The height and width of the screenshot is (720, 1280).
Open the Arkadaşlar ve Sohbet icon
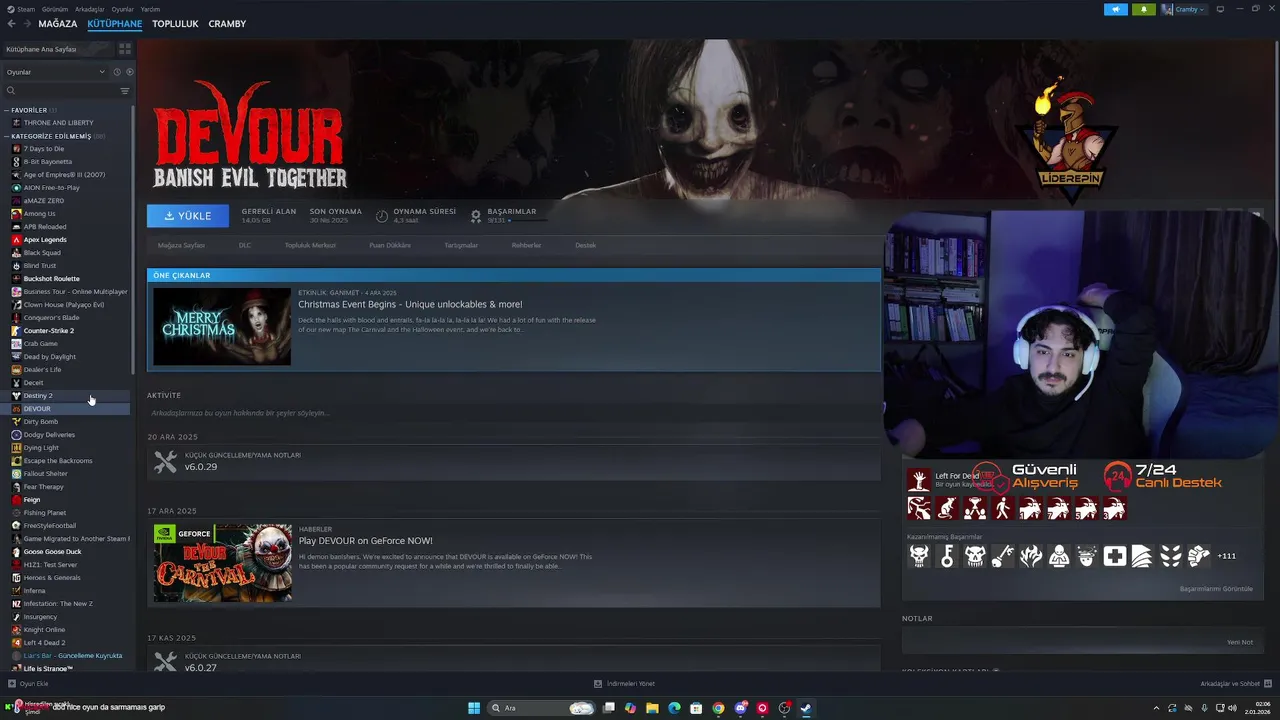(x=1267, y=684)
